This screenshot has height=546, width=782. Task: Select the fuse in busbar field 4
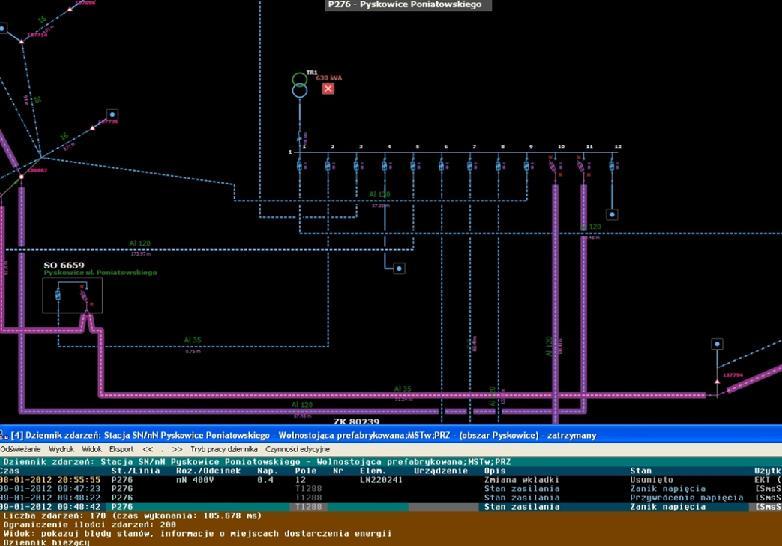point(385,164)
